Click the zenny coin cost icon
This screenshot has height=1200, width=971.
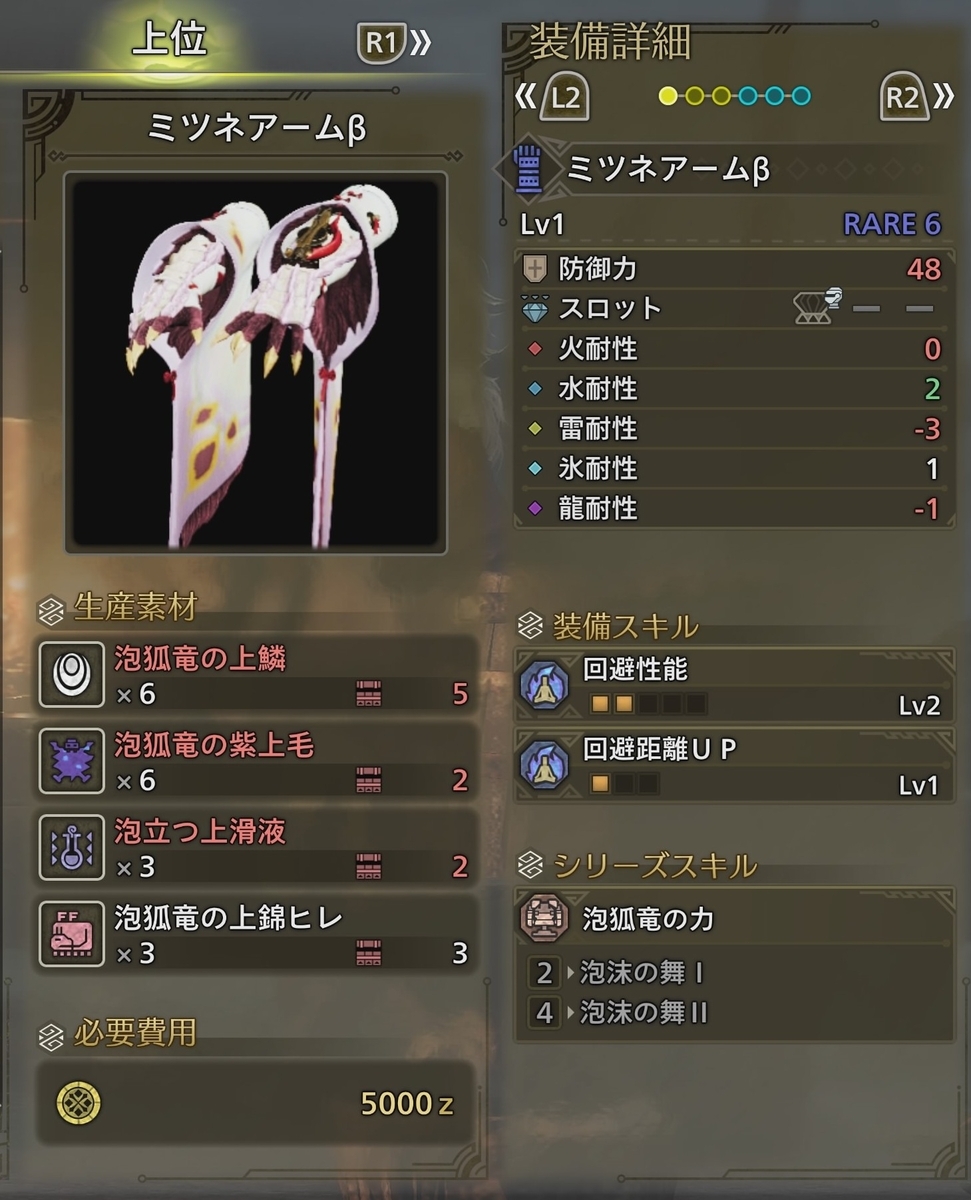click(x=78, y=1102)
